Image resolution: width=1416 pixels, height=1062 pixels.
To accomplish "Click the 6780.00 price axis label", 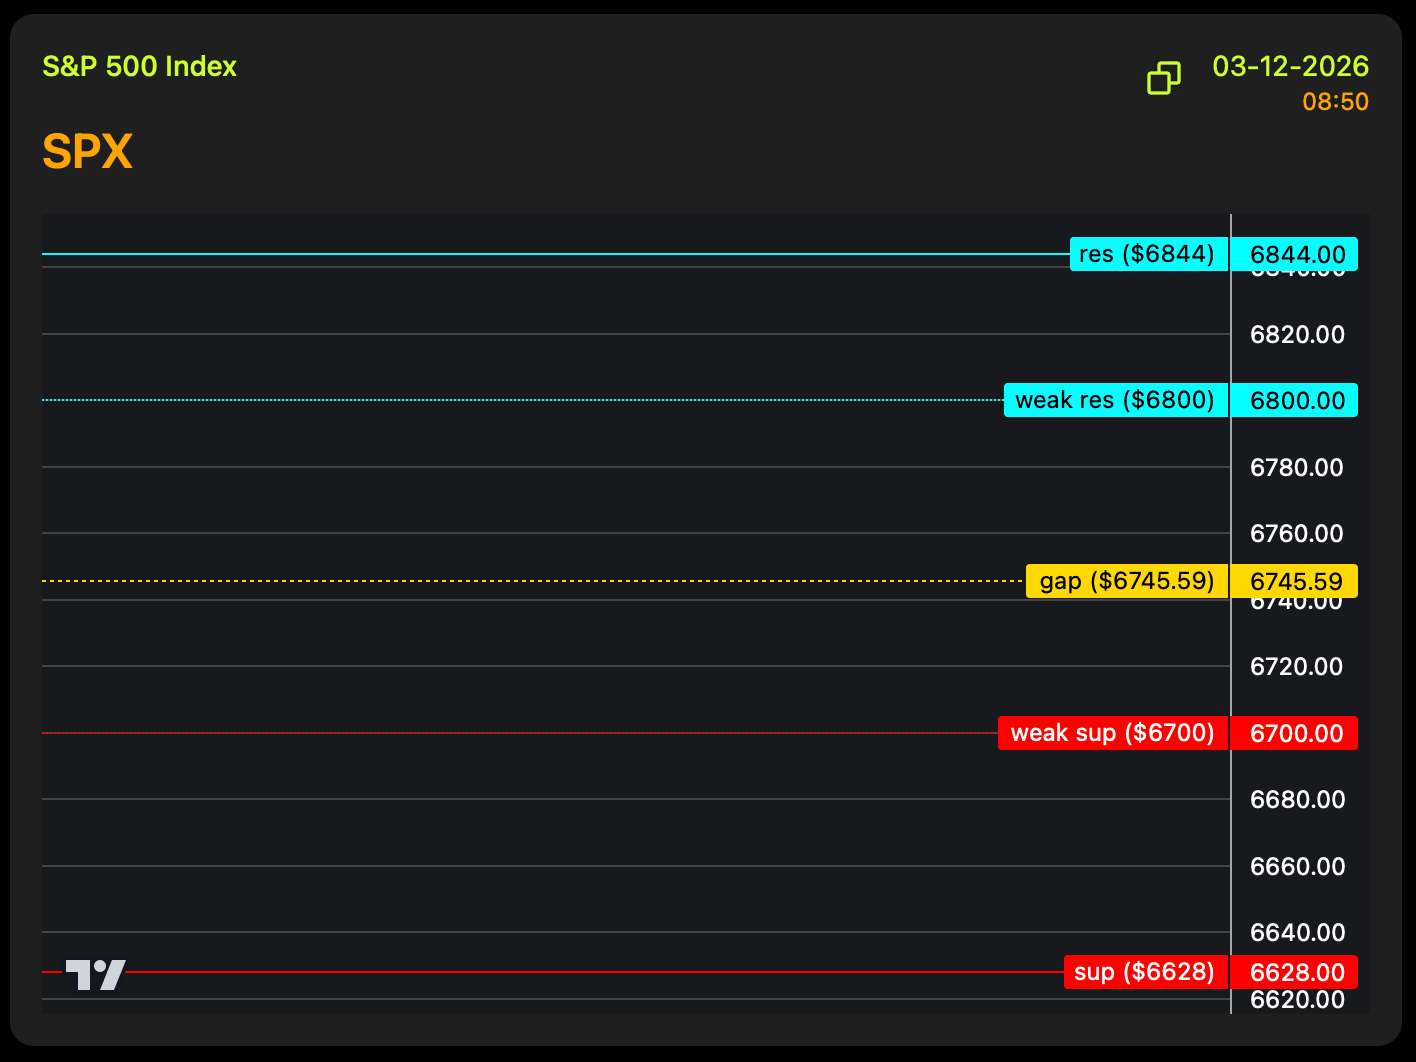I will (x=1297, y=467).
